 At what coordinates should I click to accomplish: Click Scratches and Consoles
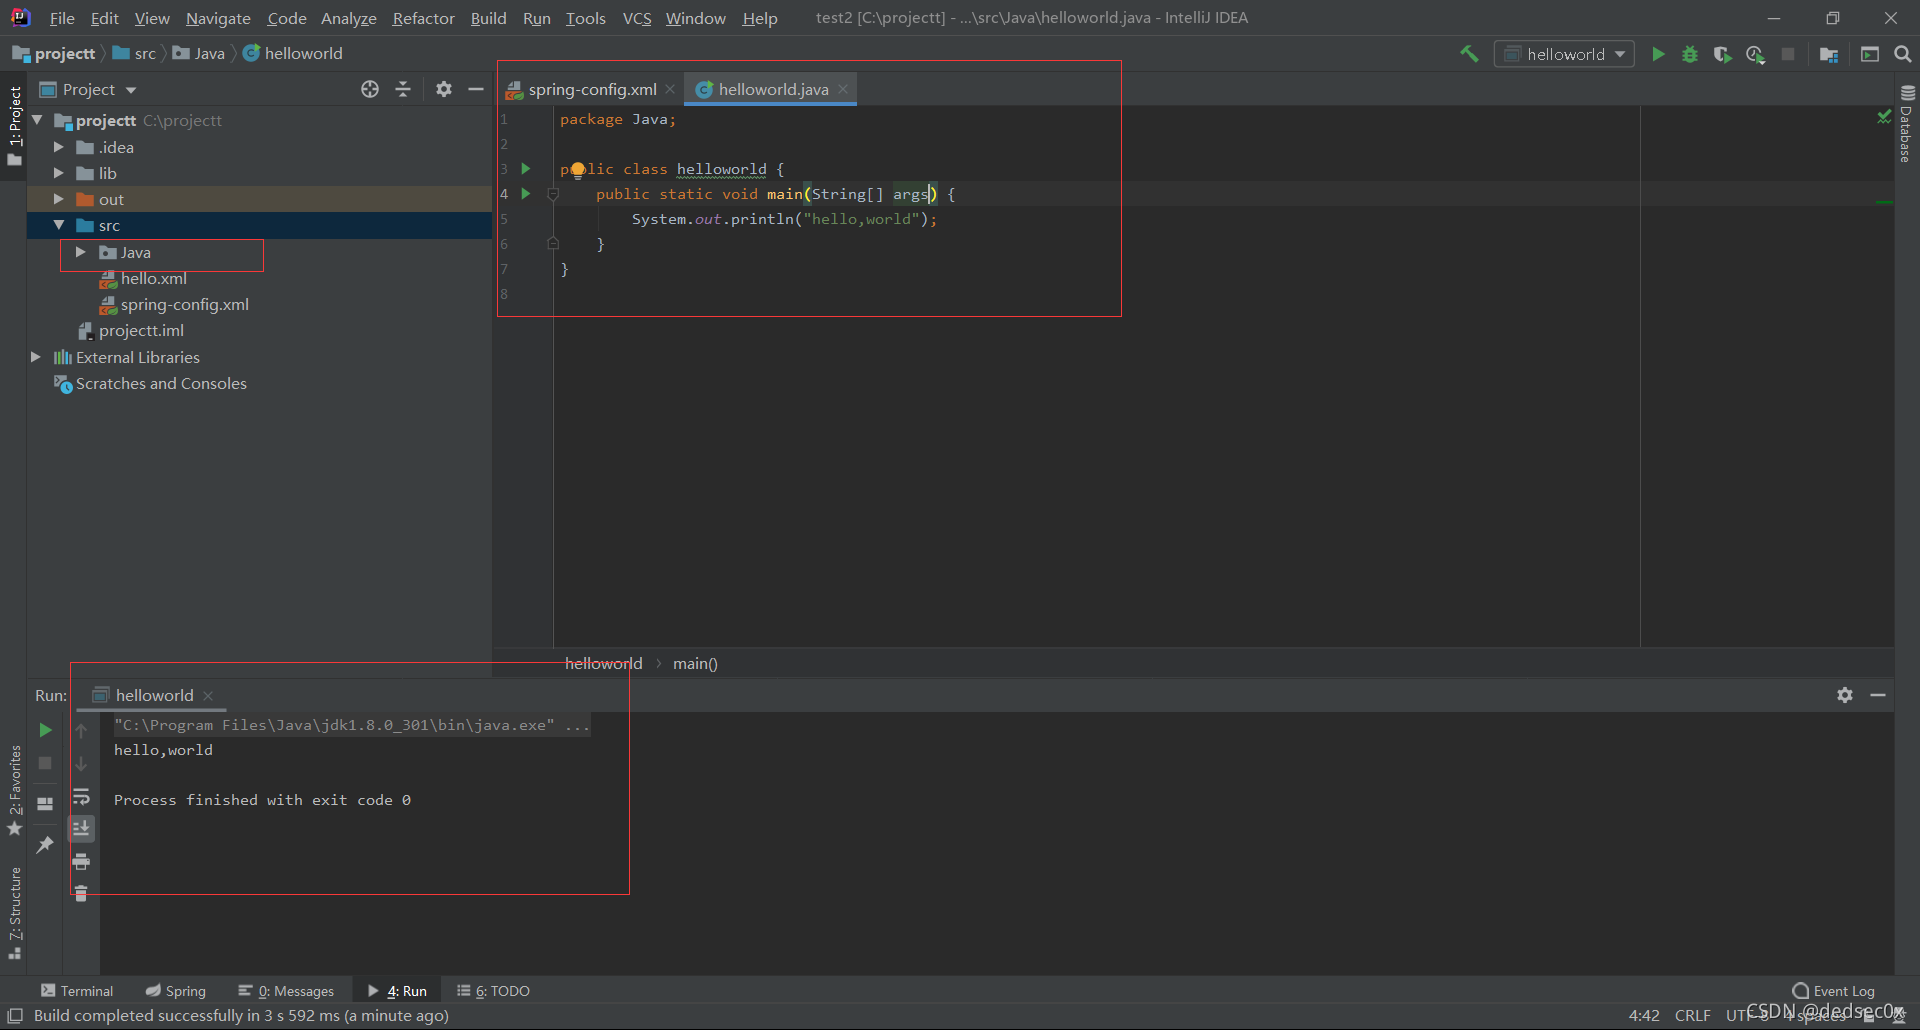point(161,383)
